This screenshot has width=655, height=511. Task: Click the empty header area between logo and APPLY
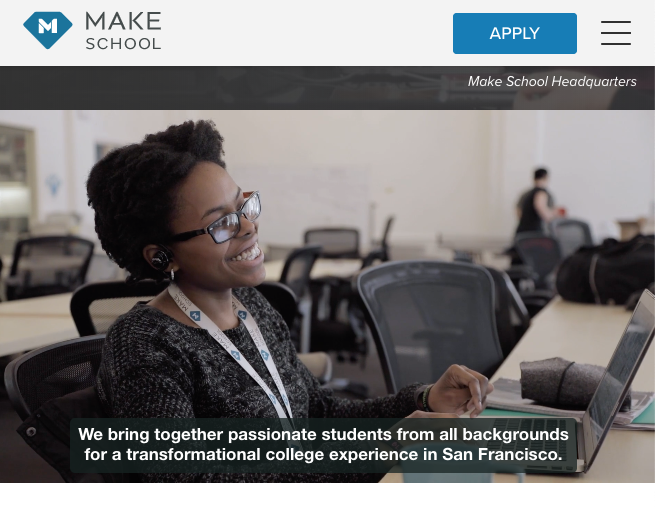click(307, 33)
